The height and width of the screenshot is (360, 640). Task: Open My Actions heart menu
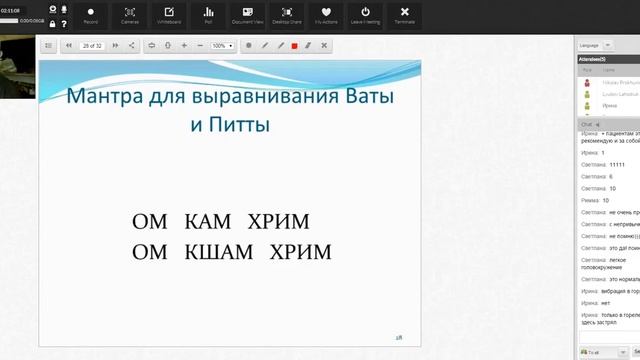(326, 16)
